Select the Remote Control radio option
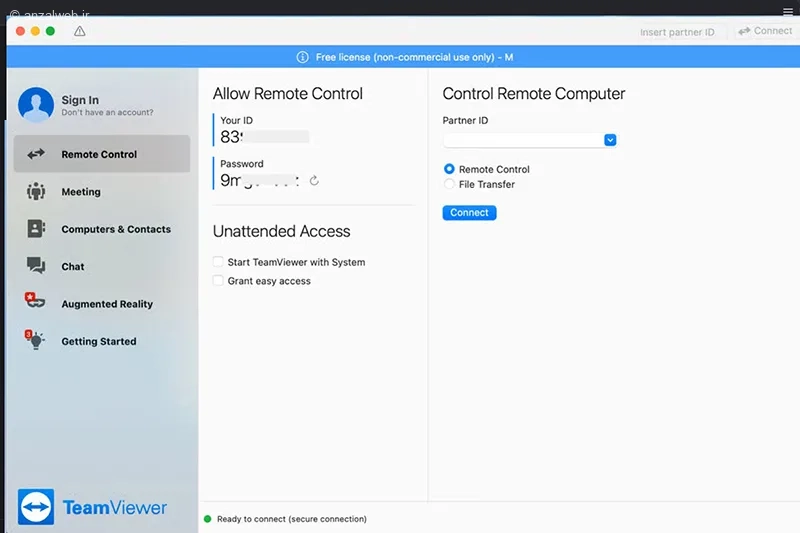The image size is (800, 533). [x=449, y=169]
